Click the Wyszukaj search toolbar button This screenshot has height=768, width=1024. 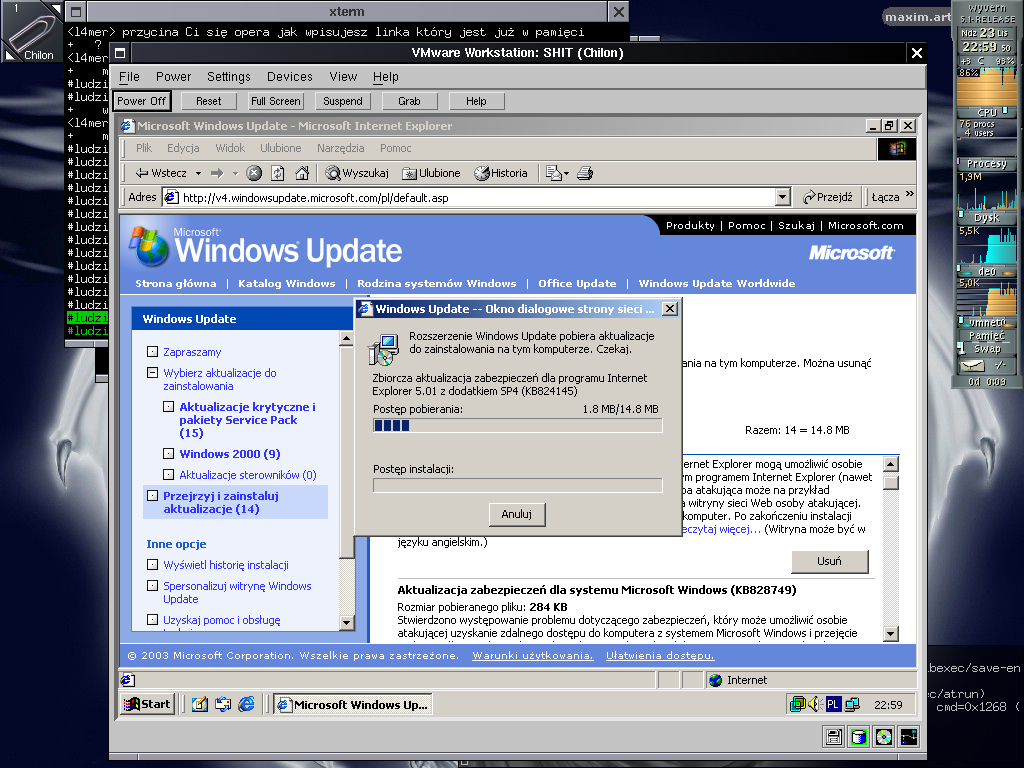click(357, 173)
